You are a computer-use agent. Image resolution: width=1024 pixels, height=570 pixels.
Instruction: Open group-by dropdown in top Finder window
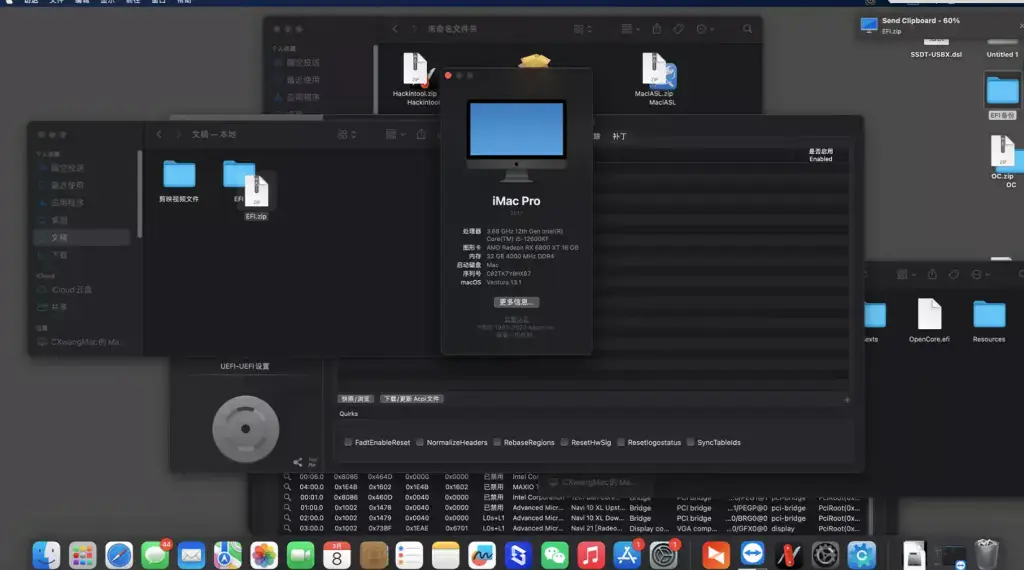pos(630,29)
